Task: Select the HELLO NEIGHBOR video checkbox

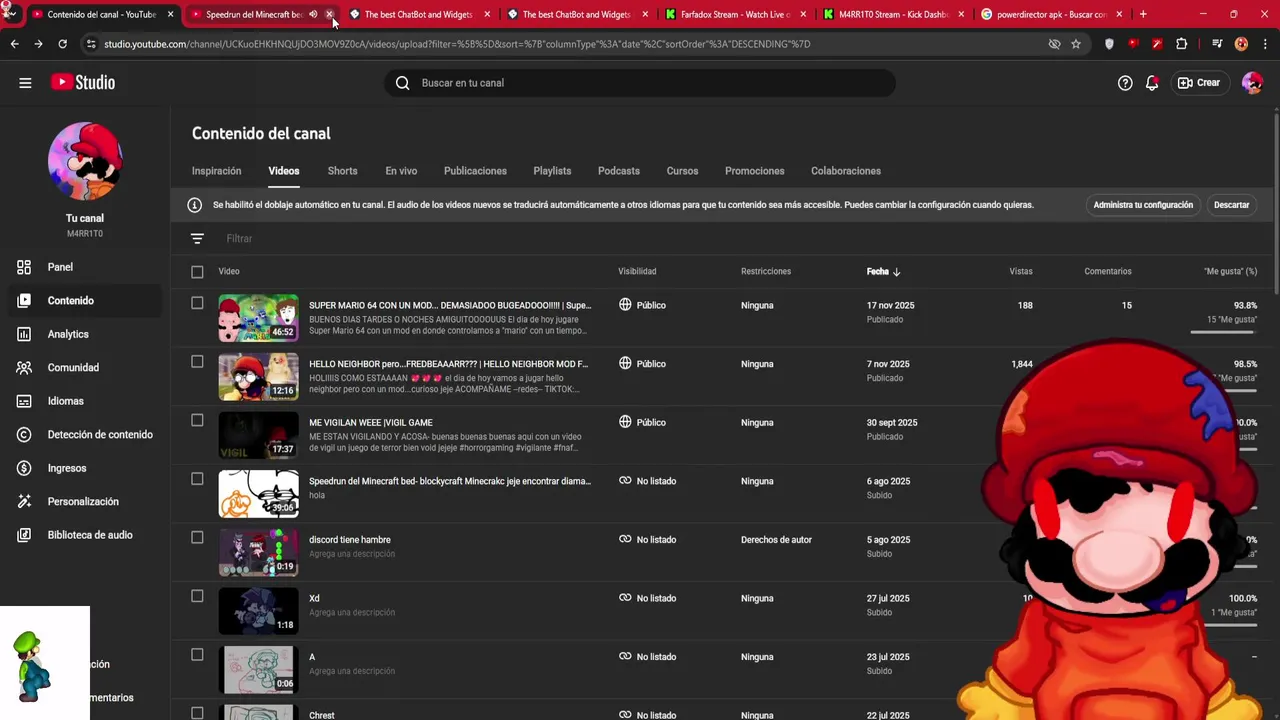Action: pyautogui.click(x=197, y=362)
